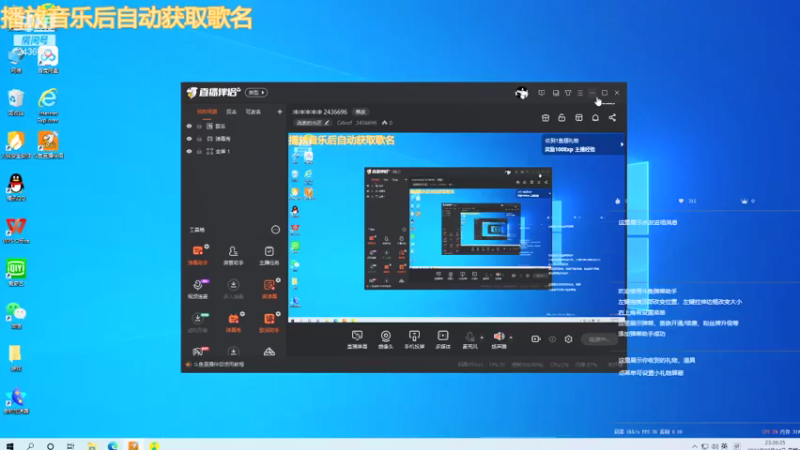Toggle visibility of first source layer
Viewport: 800px width, 450px height.
(x=189, y=126)
